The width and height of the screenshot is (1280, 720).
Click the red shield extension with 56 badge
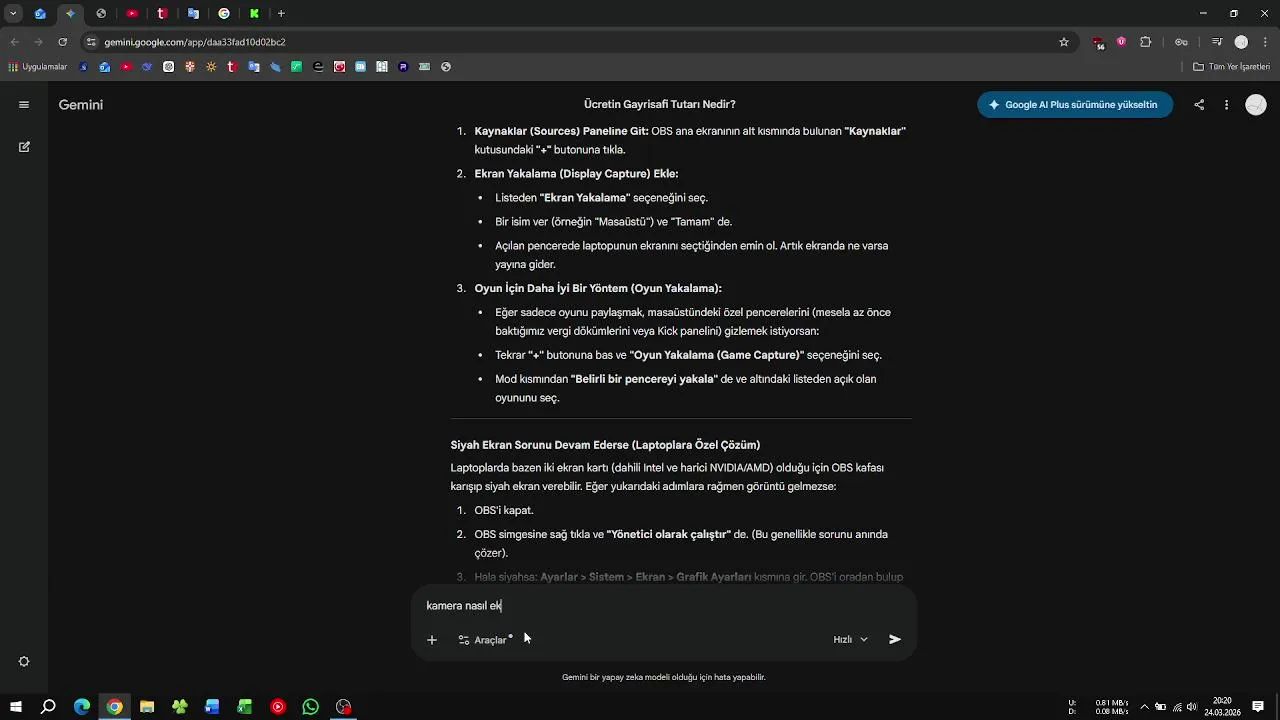tap(1099, 43)
